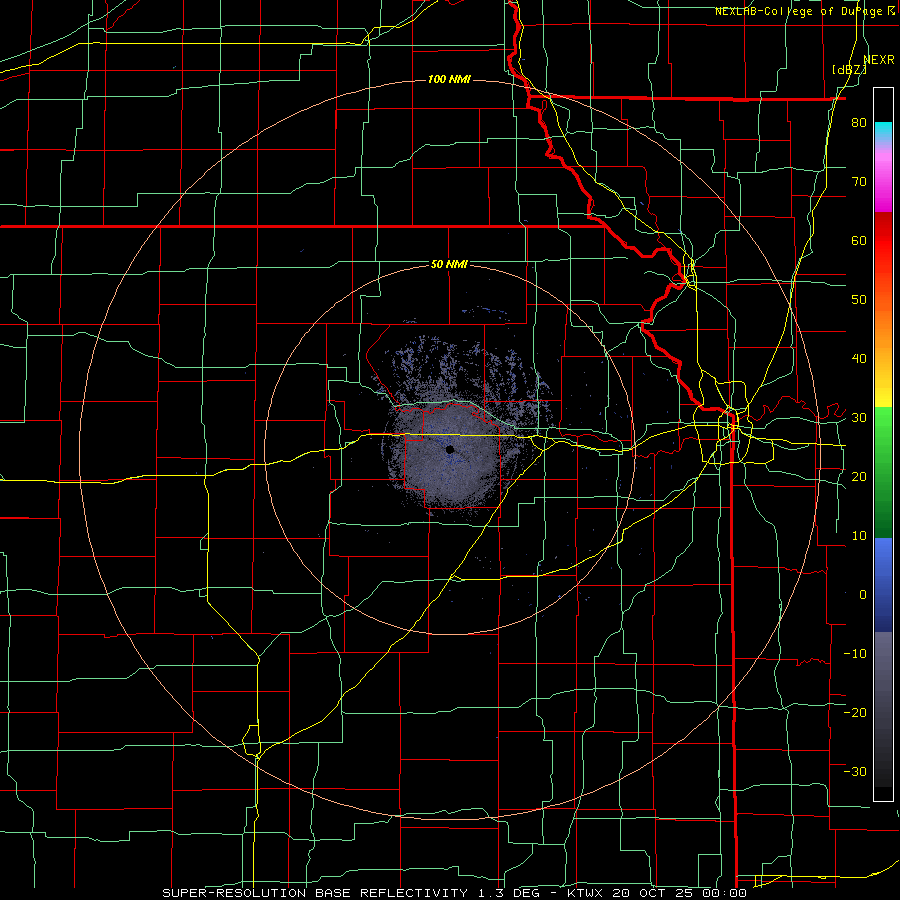900x900 pixels.
Task: Click the "KTWX" station identifier in caption
Action: pos(584,893)
